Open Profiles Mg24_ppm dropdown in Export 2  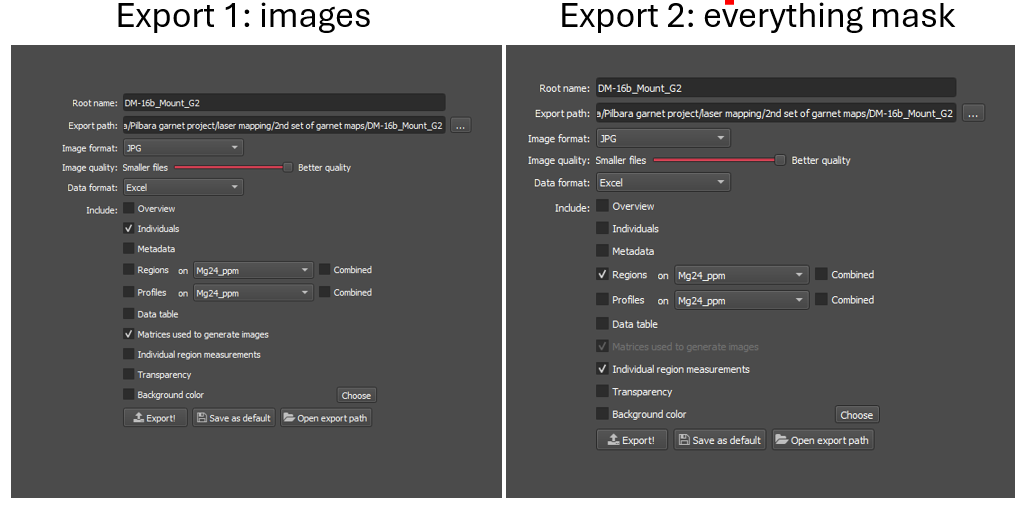pyautogui.click(x=742, y=301)
